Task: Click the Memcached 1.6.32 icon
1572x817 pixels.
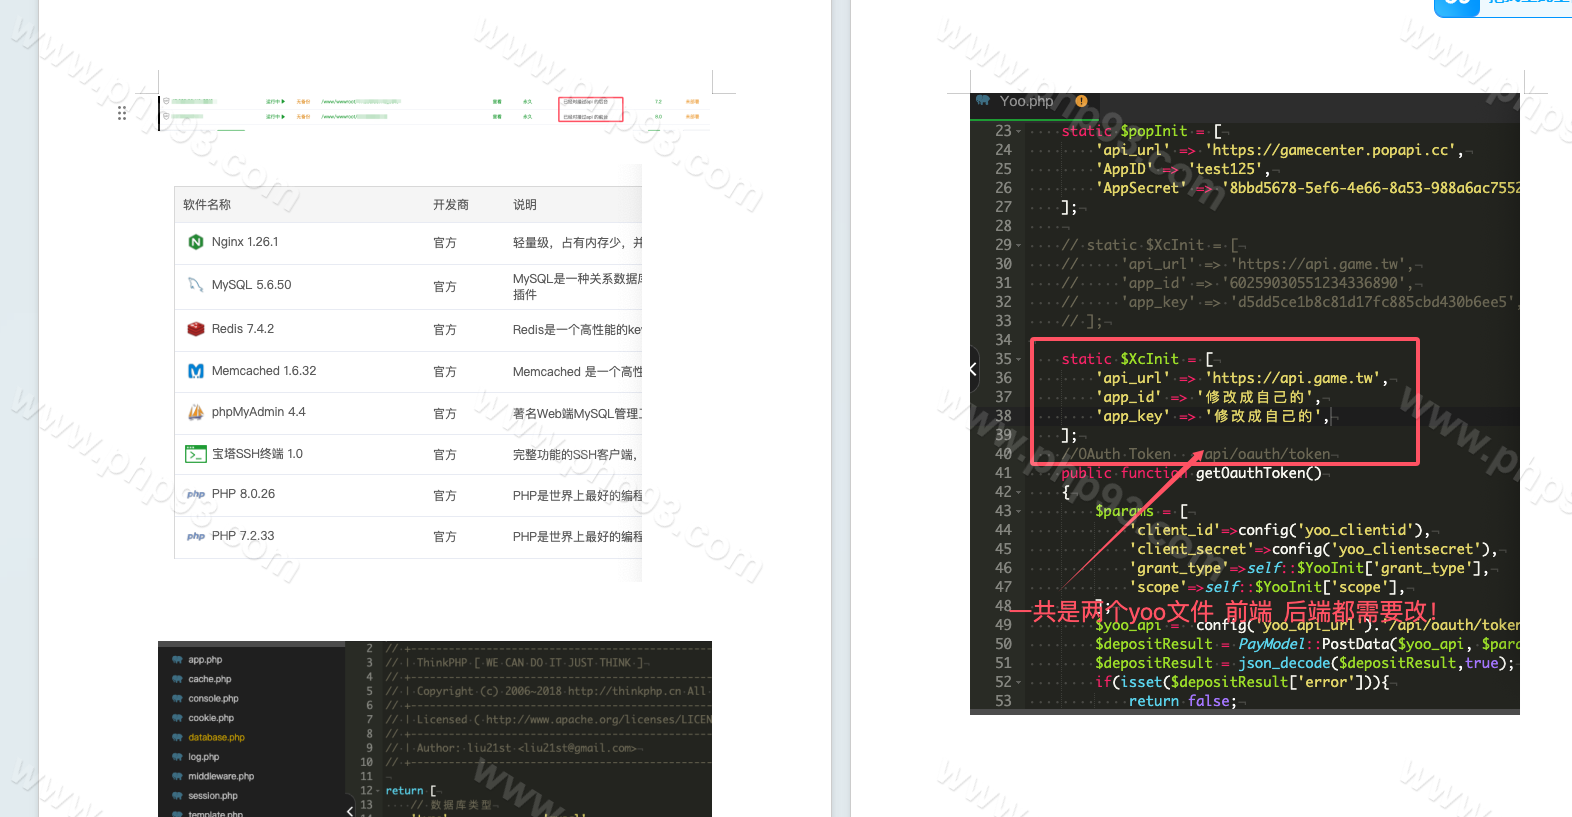Action: coord(196,371)
